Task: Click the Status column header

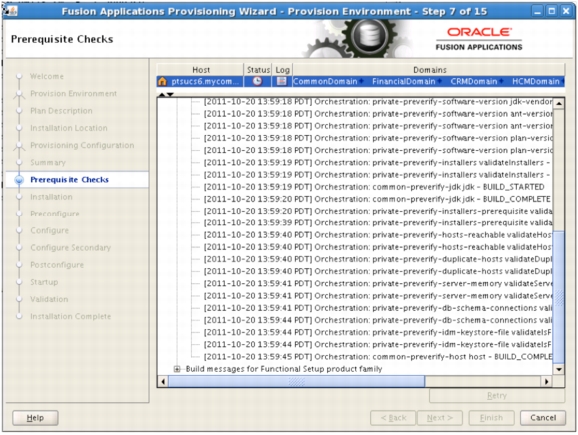Action: click(x=258, y=70)
